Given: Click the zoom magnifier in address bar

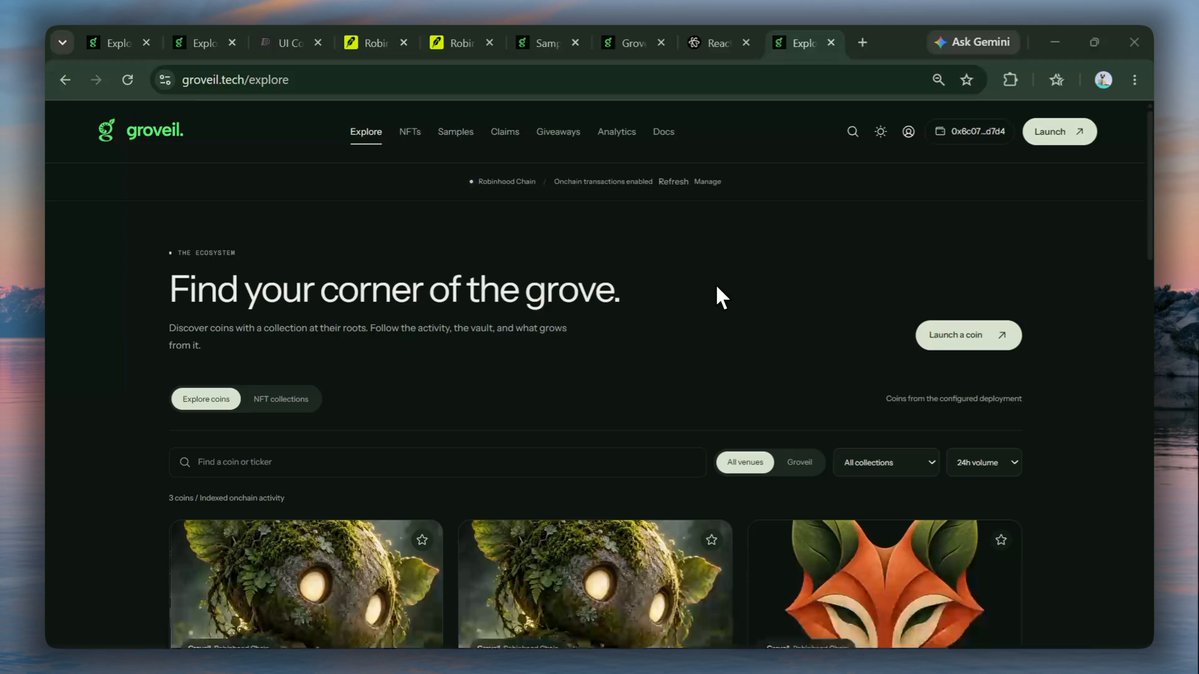Looking at the screenshot, I should click(x=938, y=80).
